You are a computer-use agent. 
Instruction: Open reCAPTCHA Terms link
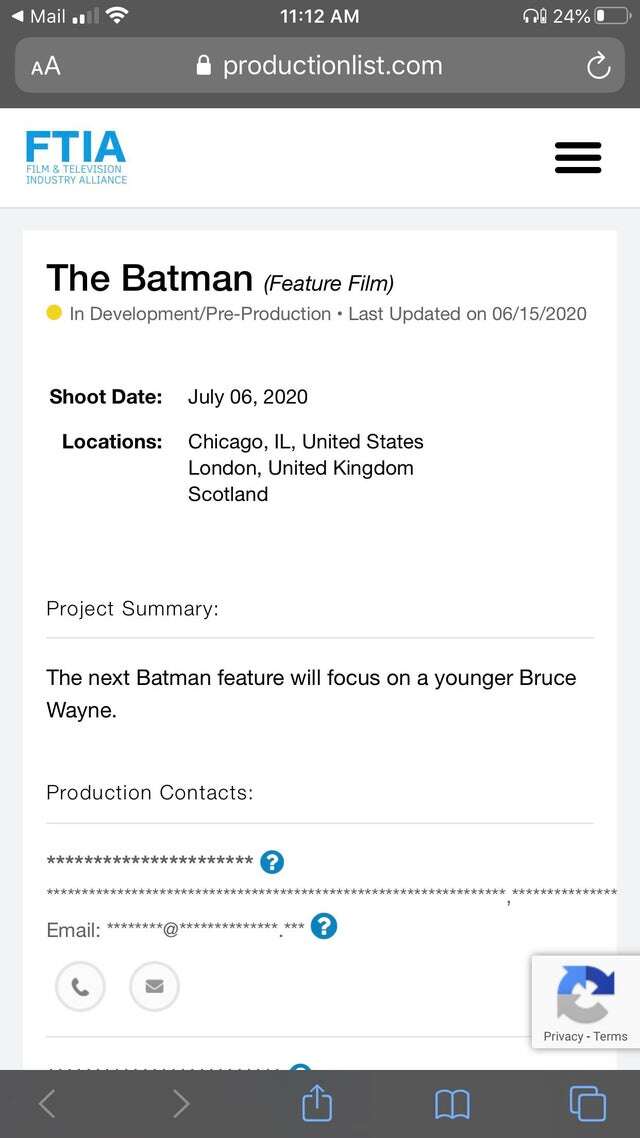(611, 1036)
